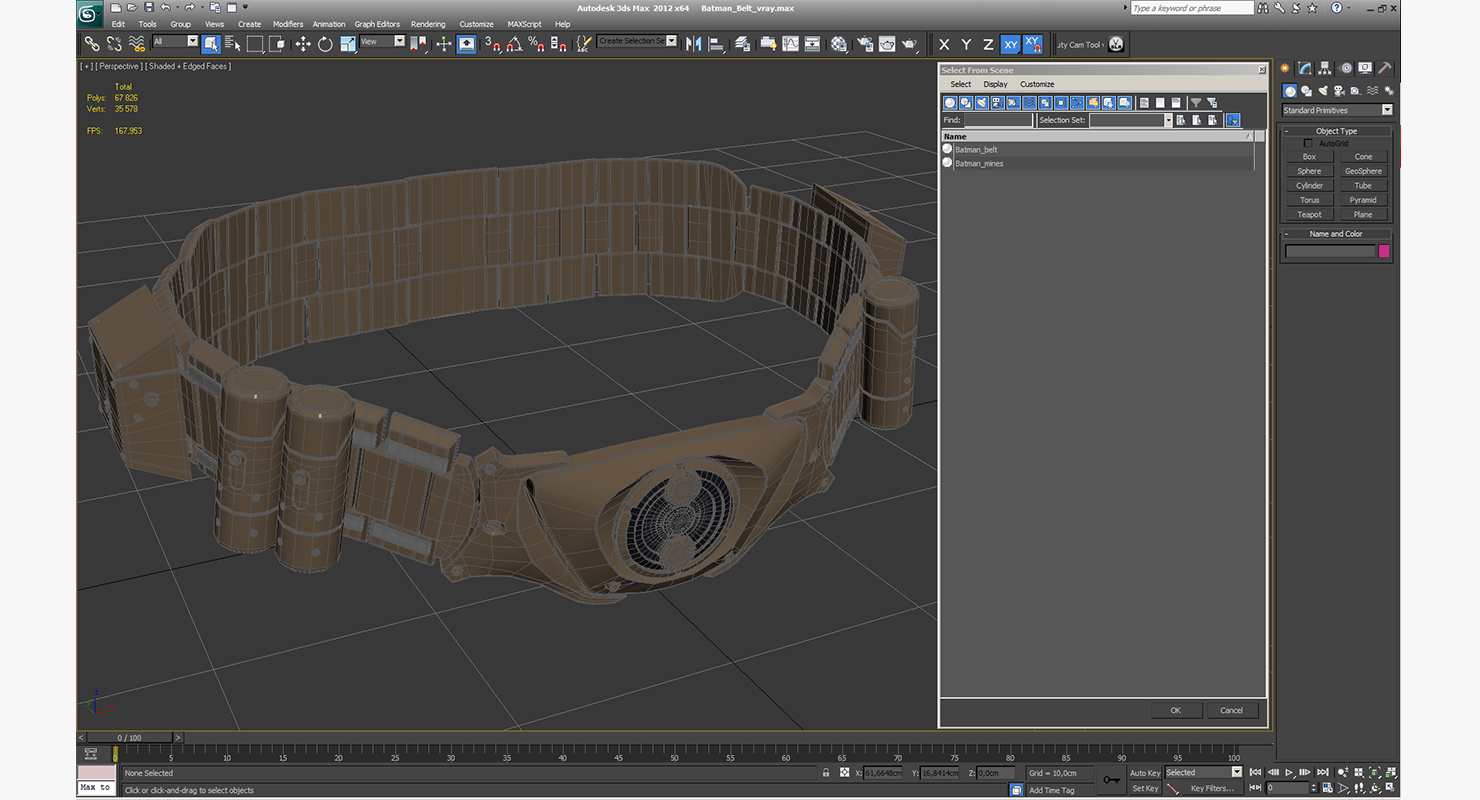
Task: Open Customize menu in Select From Scene
Action: click(x=1037, y=84)
